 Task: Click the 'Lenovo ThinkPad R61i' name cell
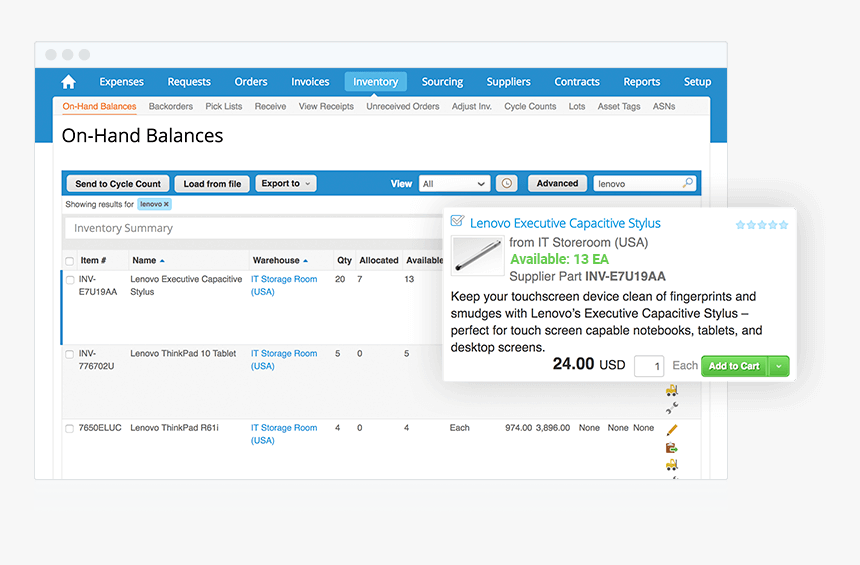(x=174, y=428)
